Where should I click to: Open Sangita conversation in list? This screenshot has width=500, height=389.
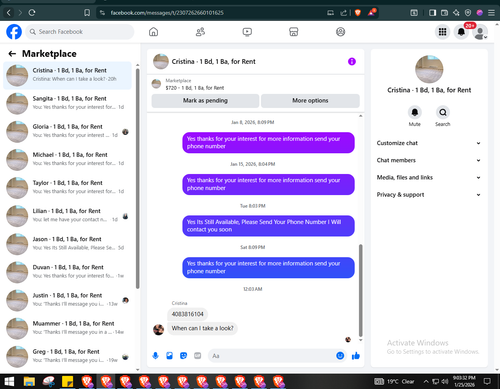point(67,103)
